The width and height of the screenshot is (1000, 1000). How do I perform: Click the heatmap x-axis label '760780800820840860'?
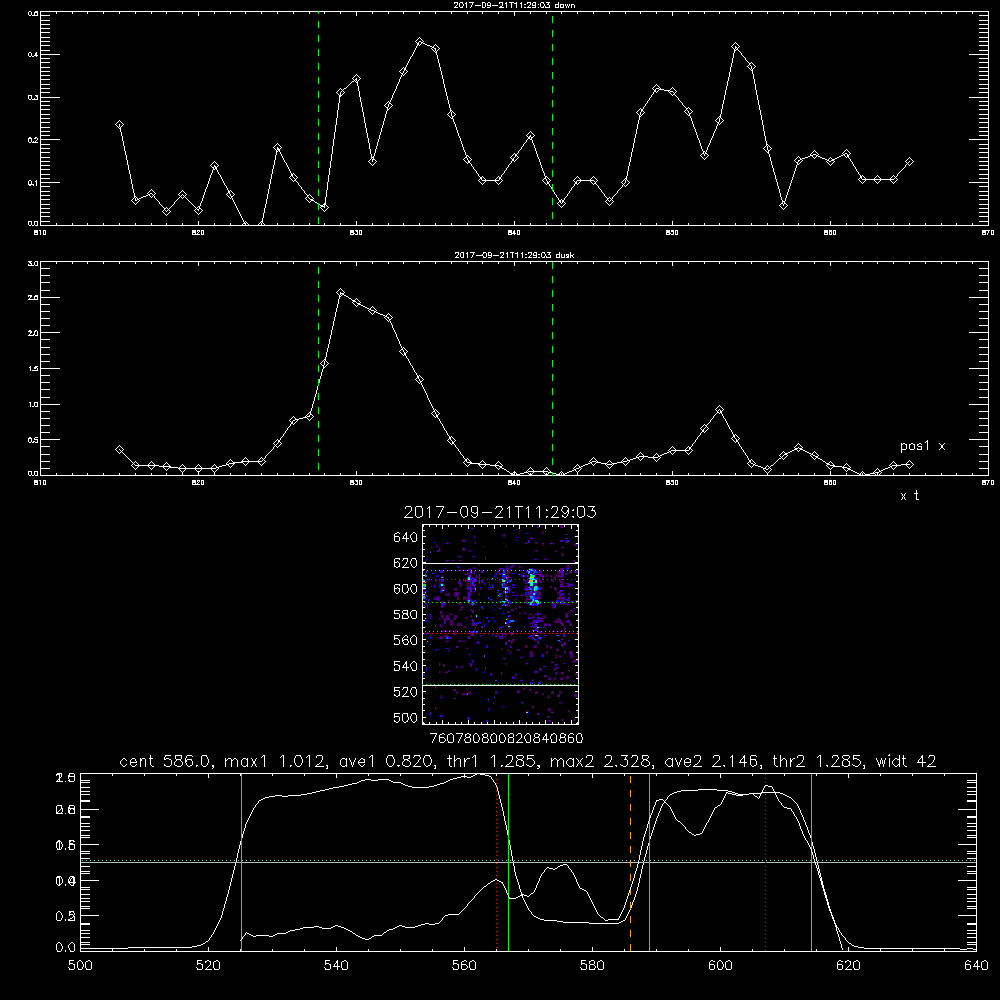tap(506, 738)
